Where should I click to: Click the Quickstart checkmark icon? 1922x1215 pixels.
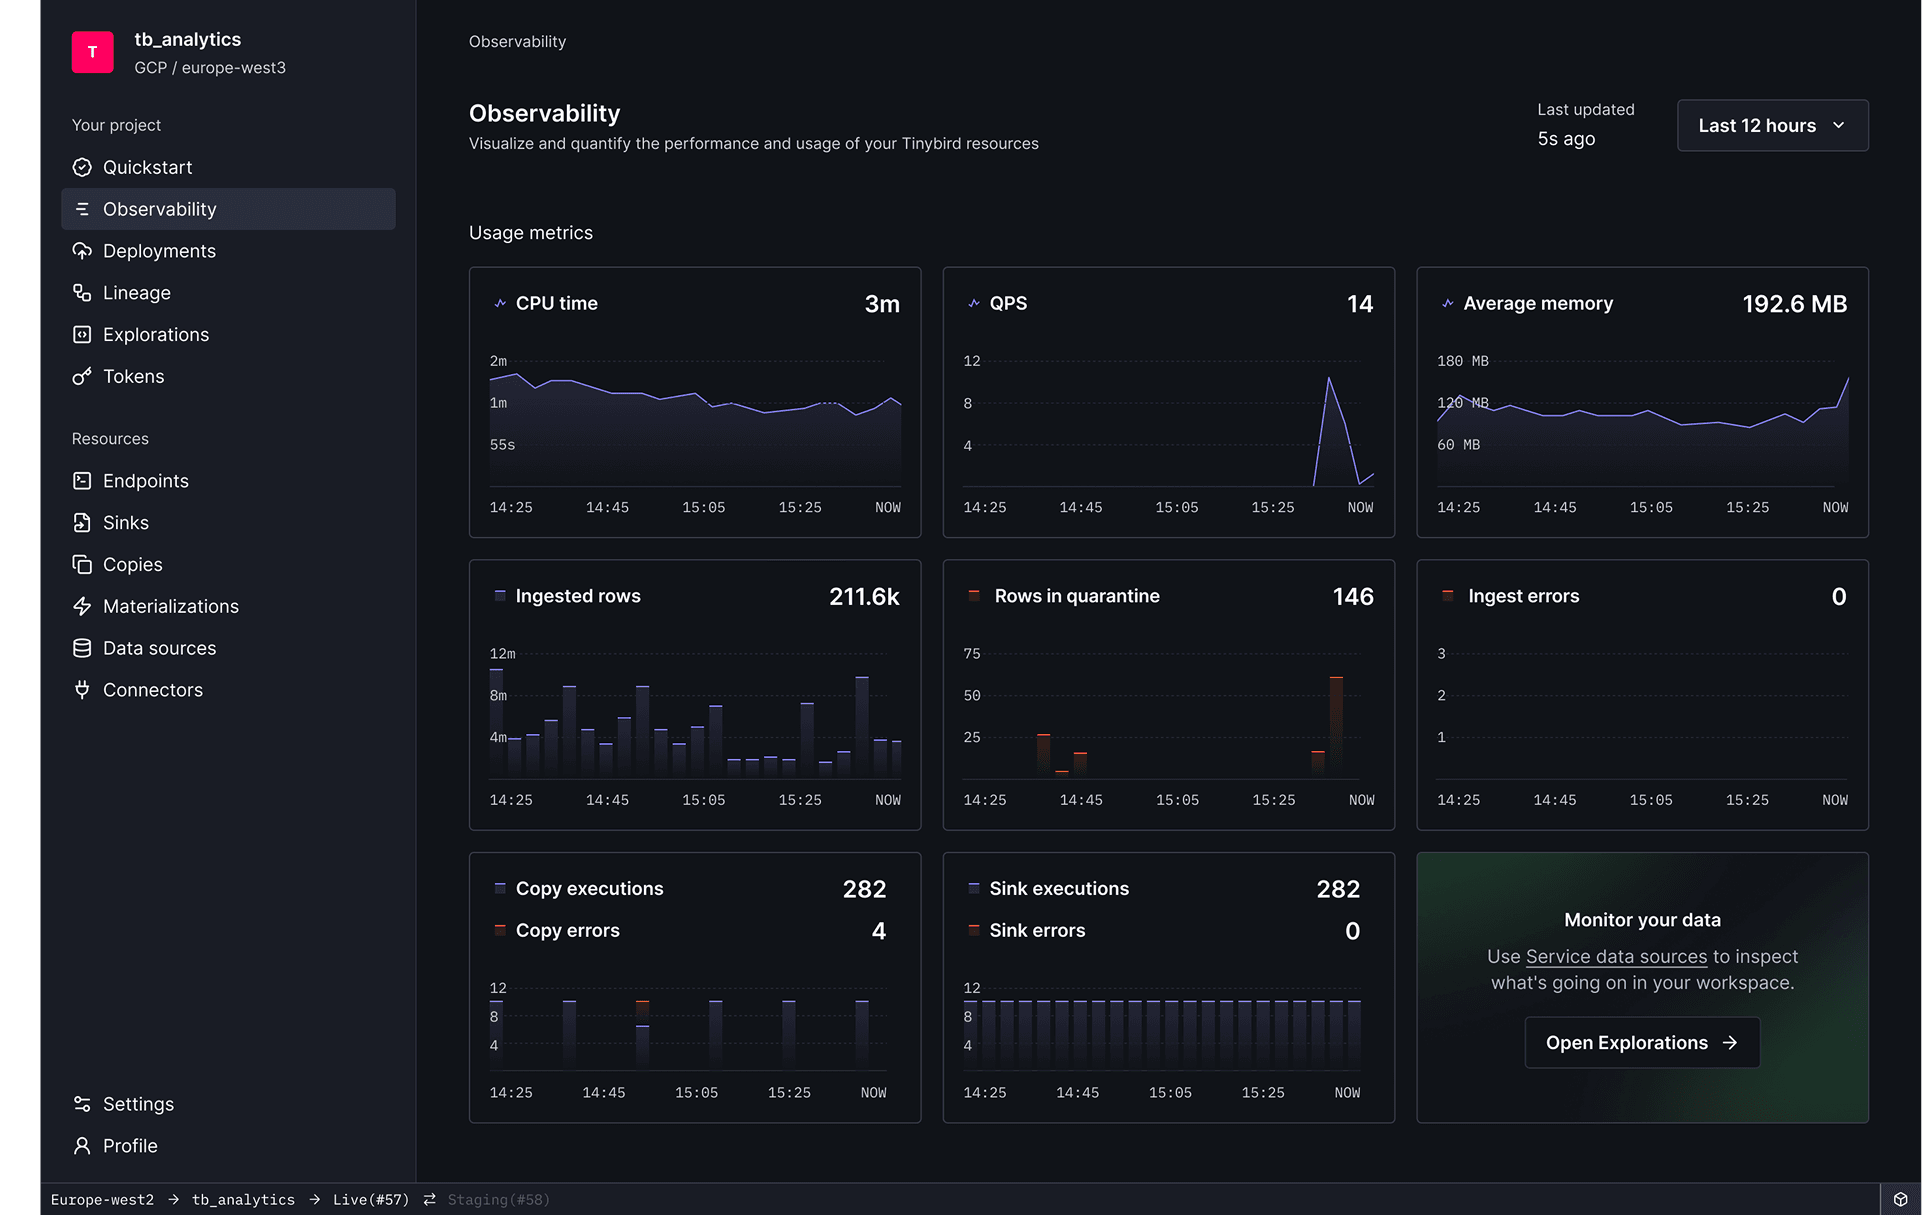82,167
